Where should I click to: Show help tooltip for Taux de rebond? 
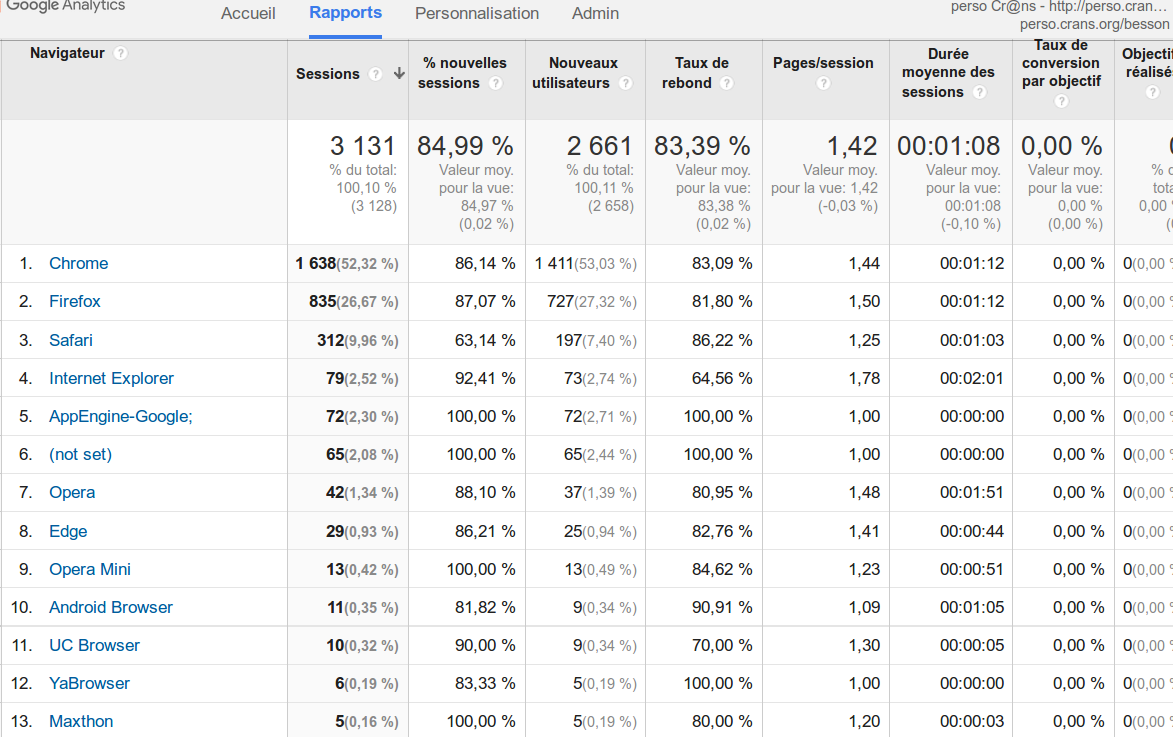click(x=727, y=83)
